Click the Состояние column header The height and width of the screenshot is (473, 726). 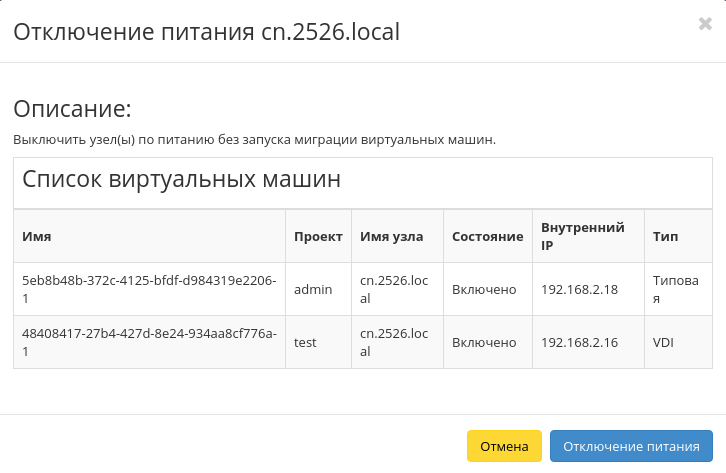[x=487, y=237]
